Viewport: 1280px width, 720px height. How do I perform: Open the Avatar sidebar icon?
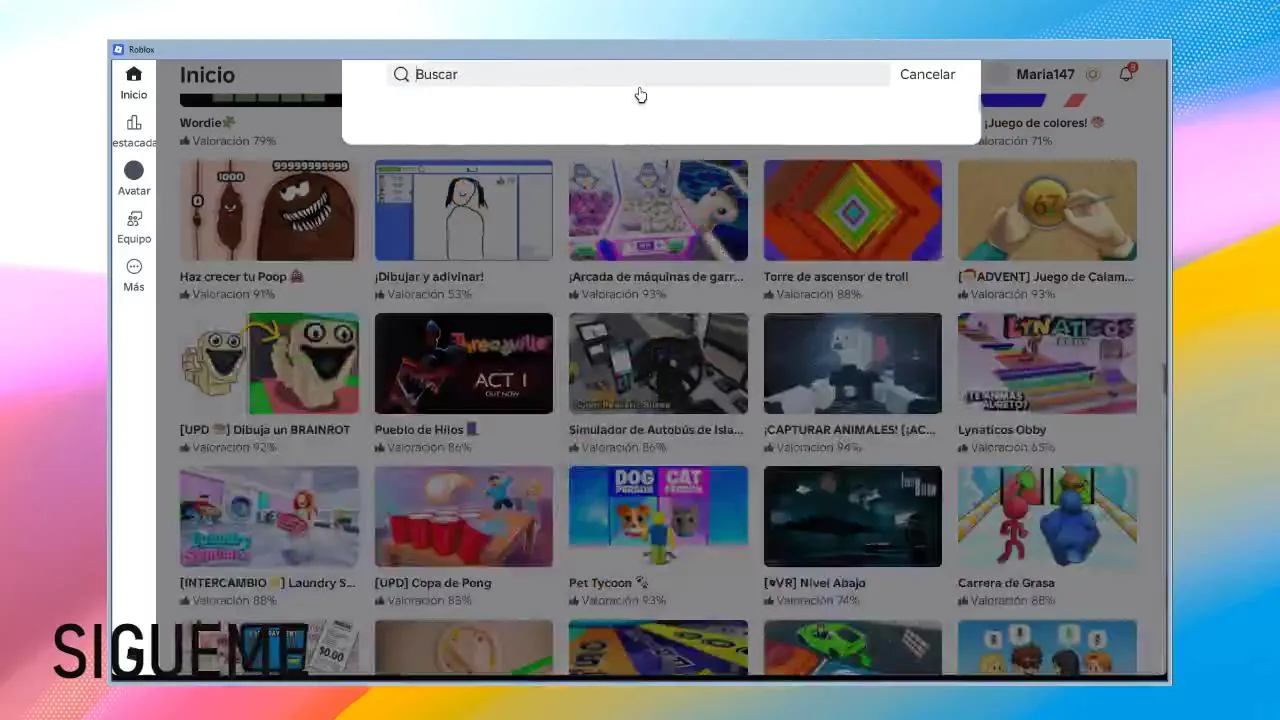[x=134, y=170]
